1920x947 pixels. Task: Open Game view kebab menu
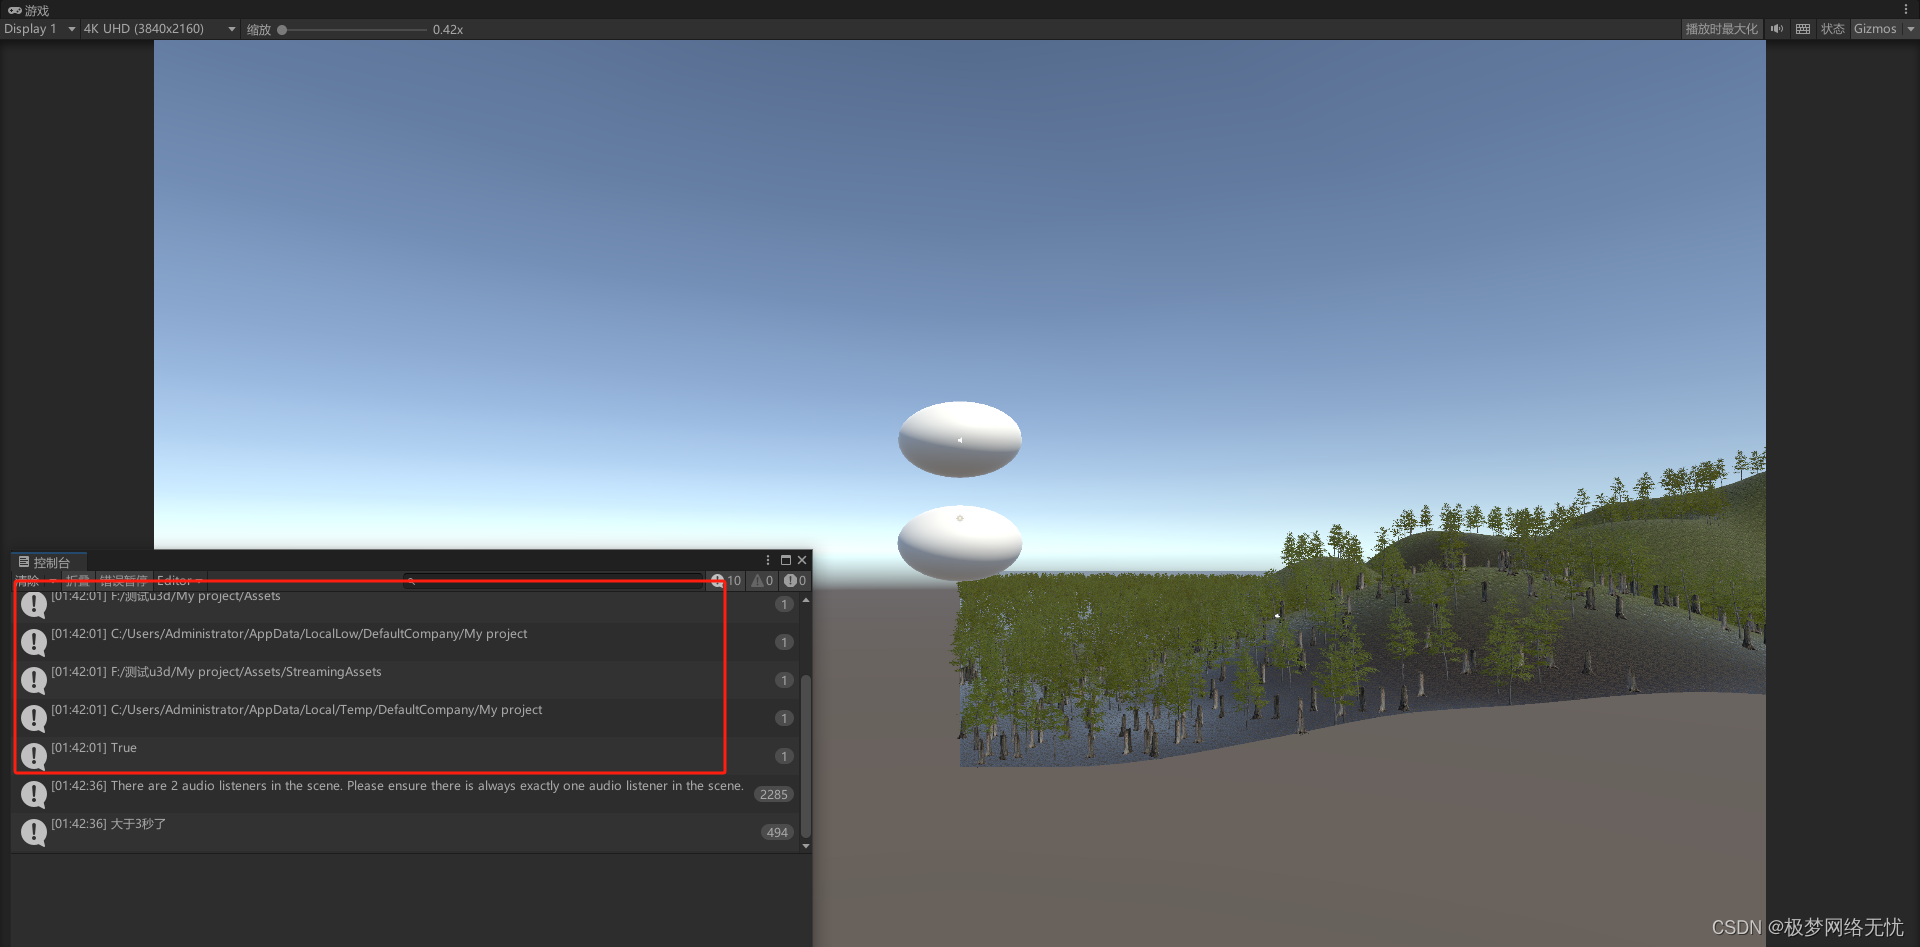pyautogui.click(x=1906, y=9)
